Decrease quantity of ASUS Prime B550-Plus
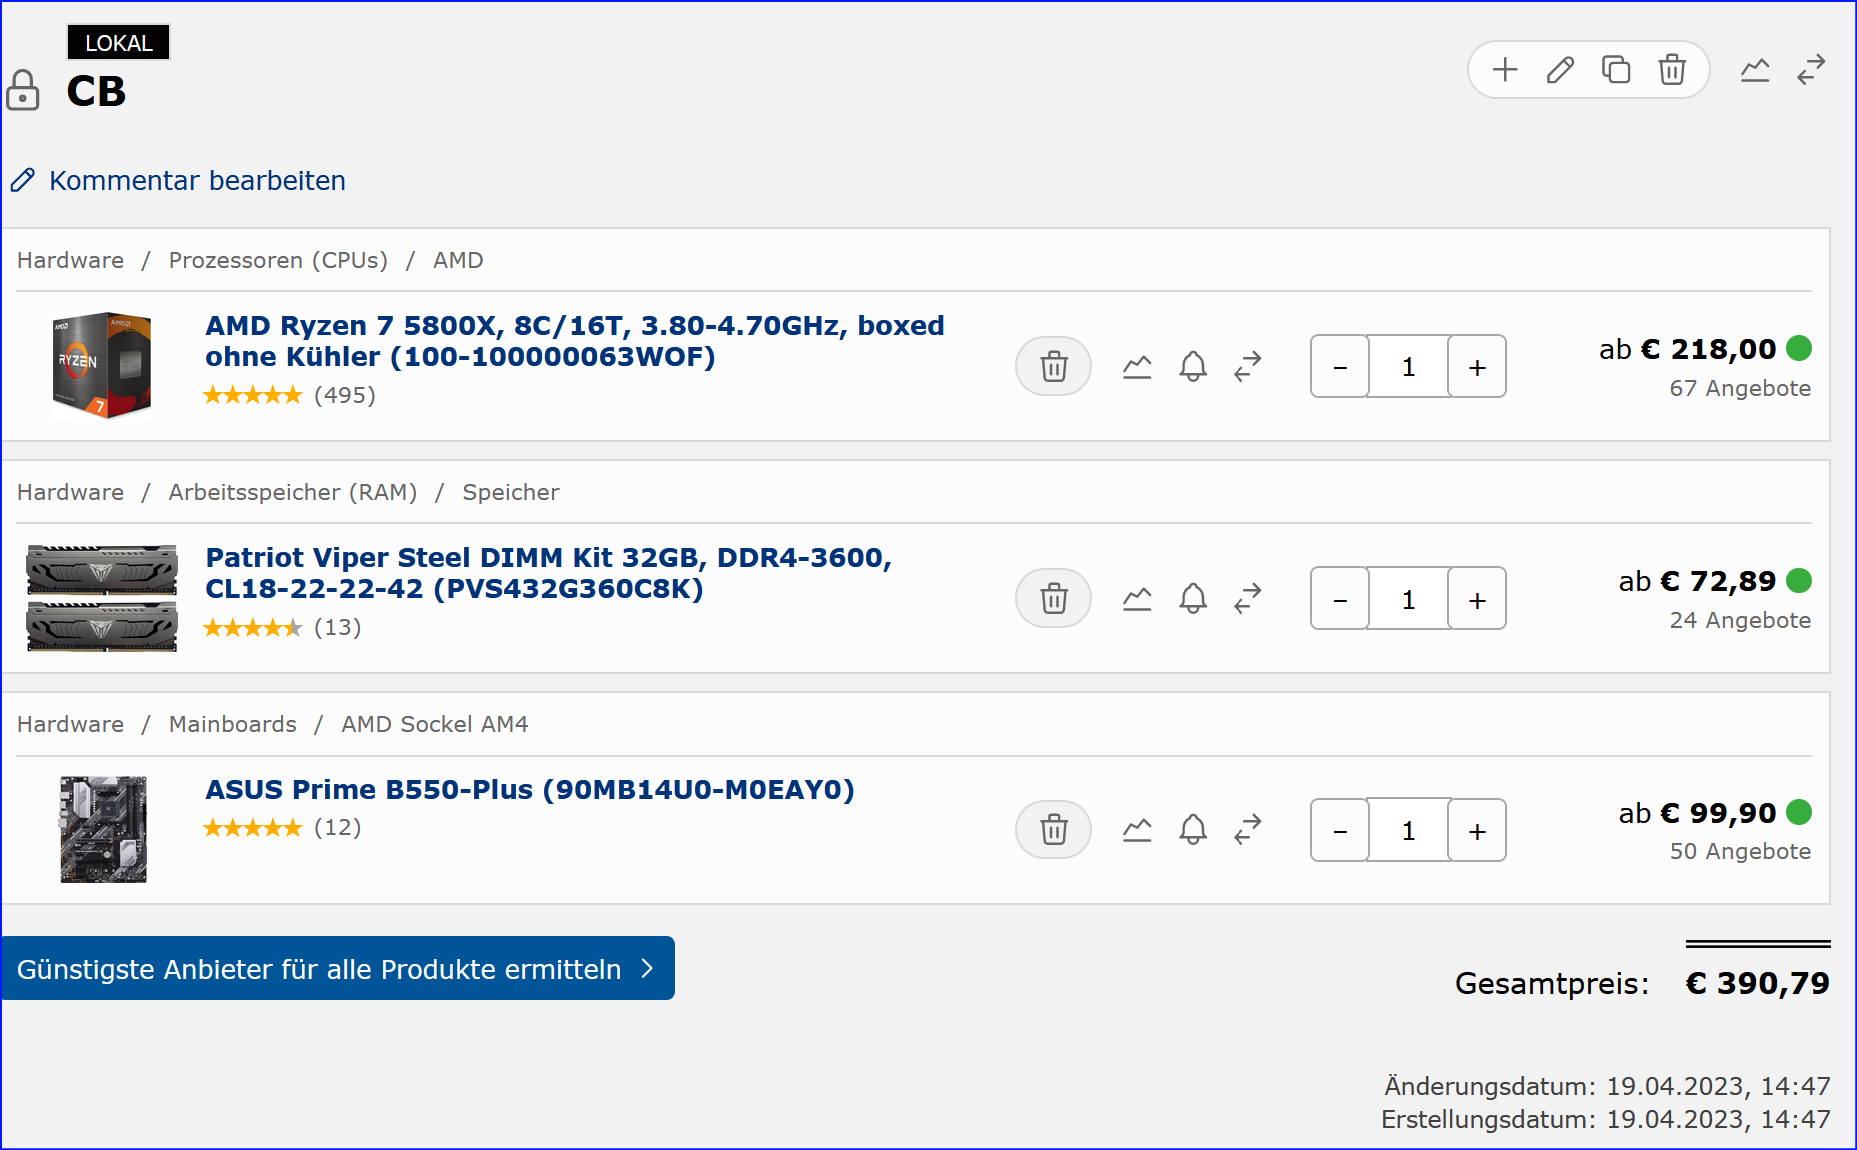Viewport: 1857px width, 1150px height. tap(1340, 830)
